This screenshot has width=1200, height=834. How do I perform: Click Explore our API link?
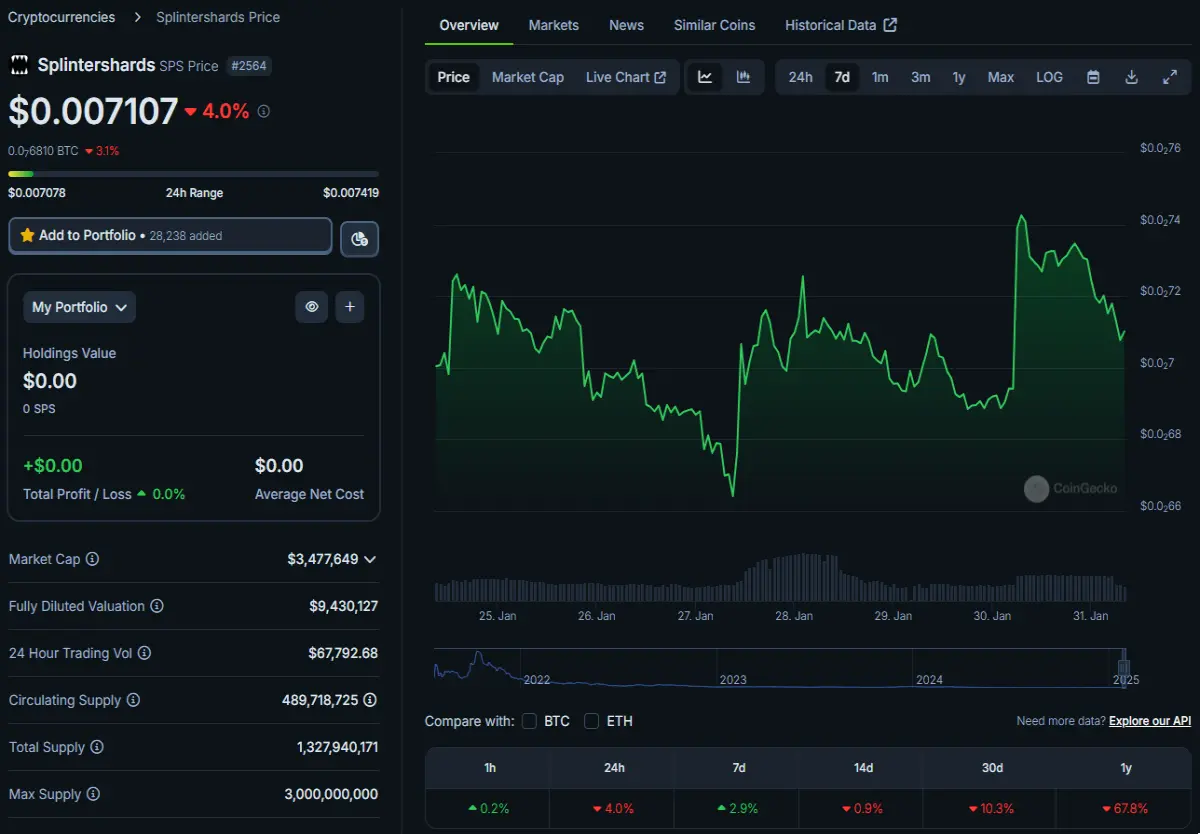tap(1150, 721)
